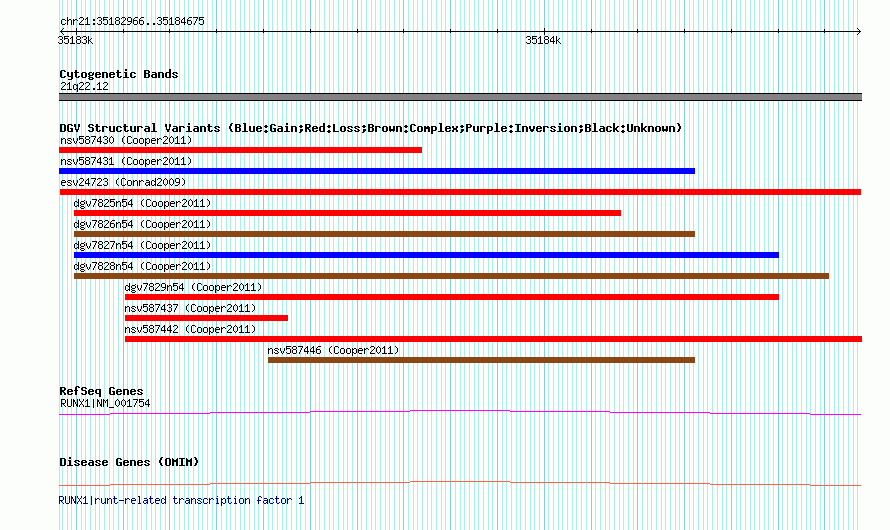Select the blue nsv587431 gain bar

click(x=377, y=171)
